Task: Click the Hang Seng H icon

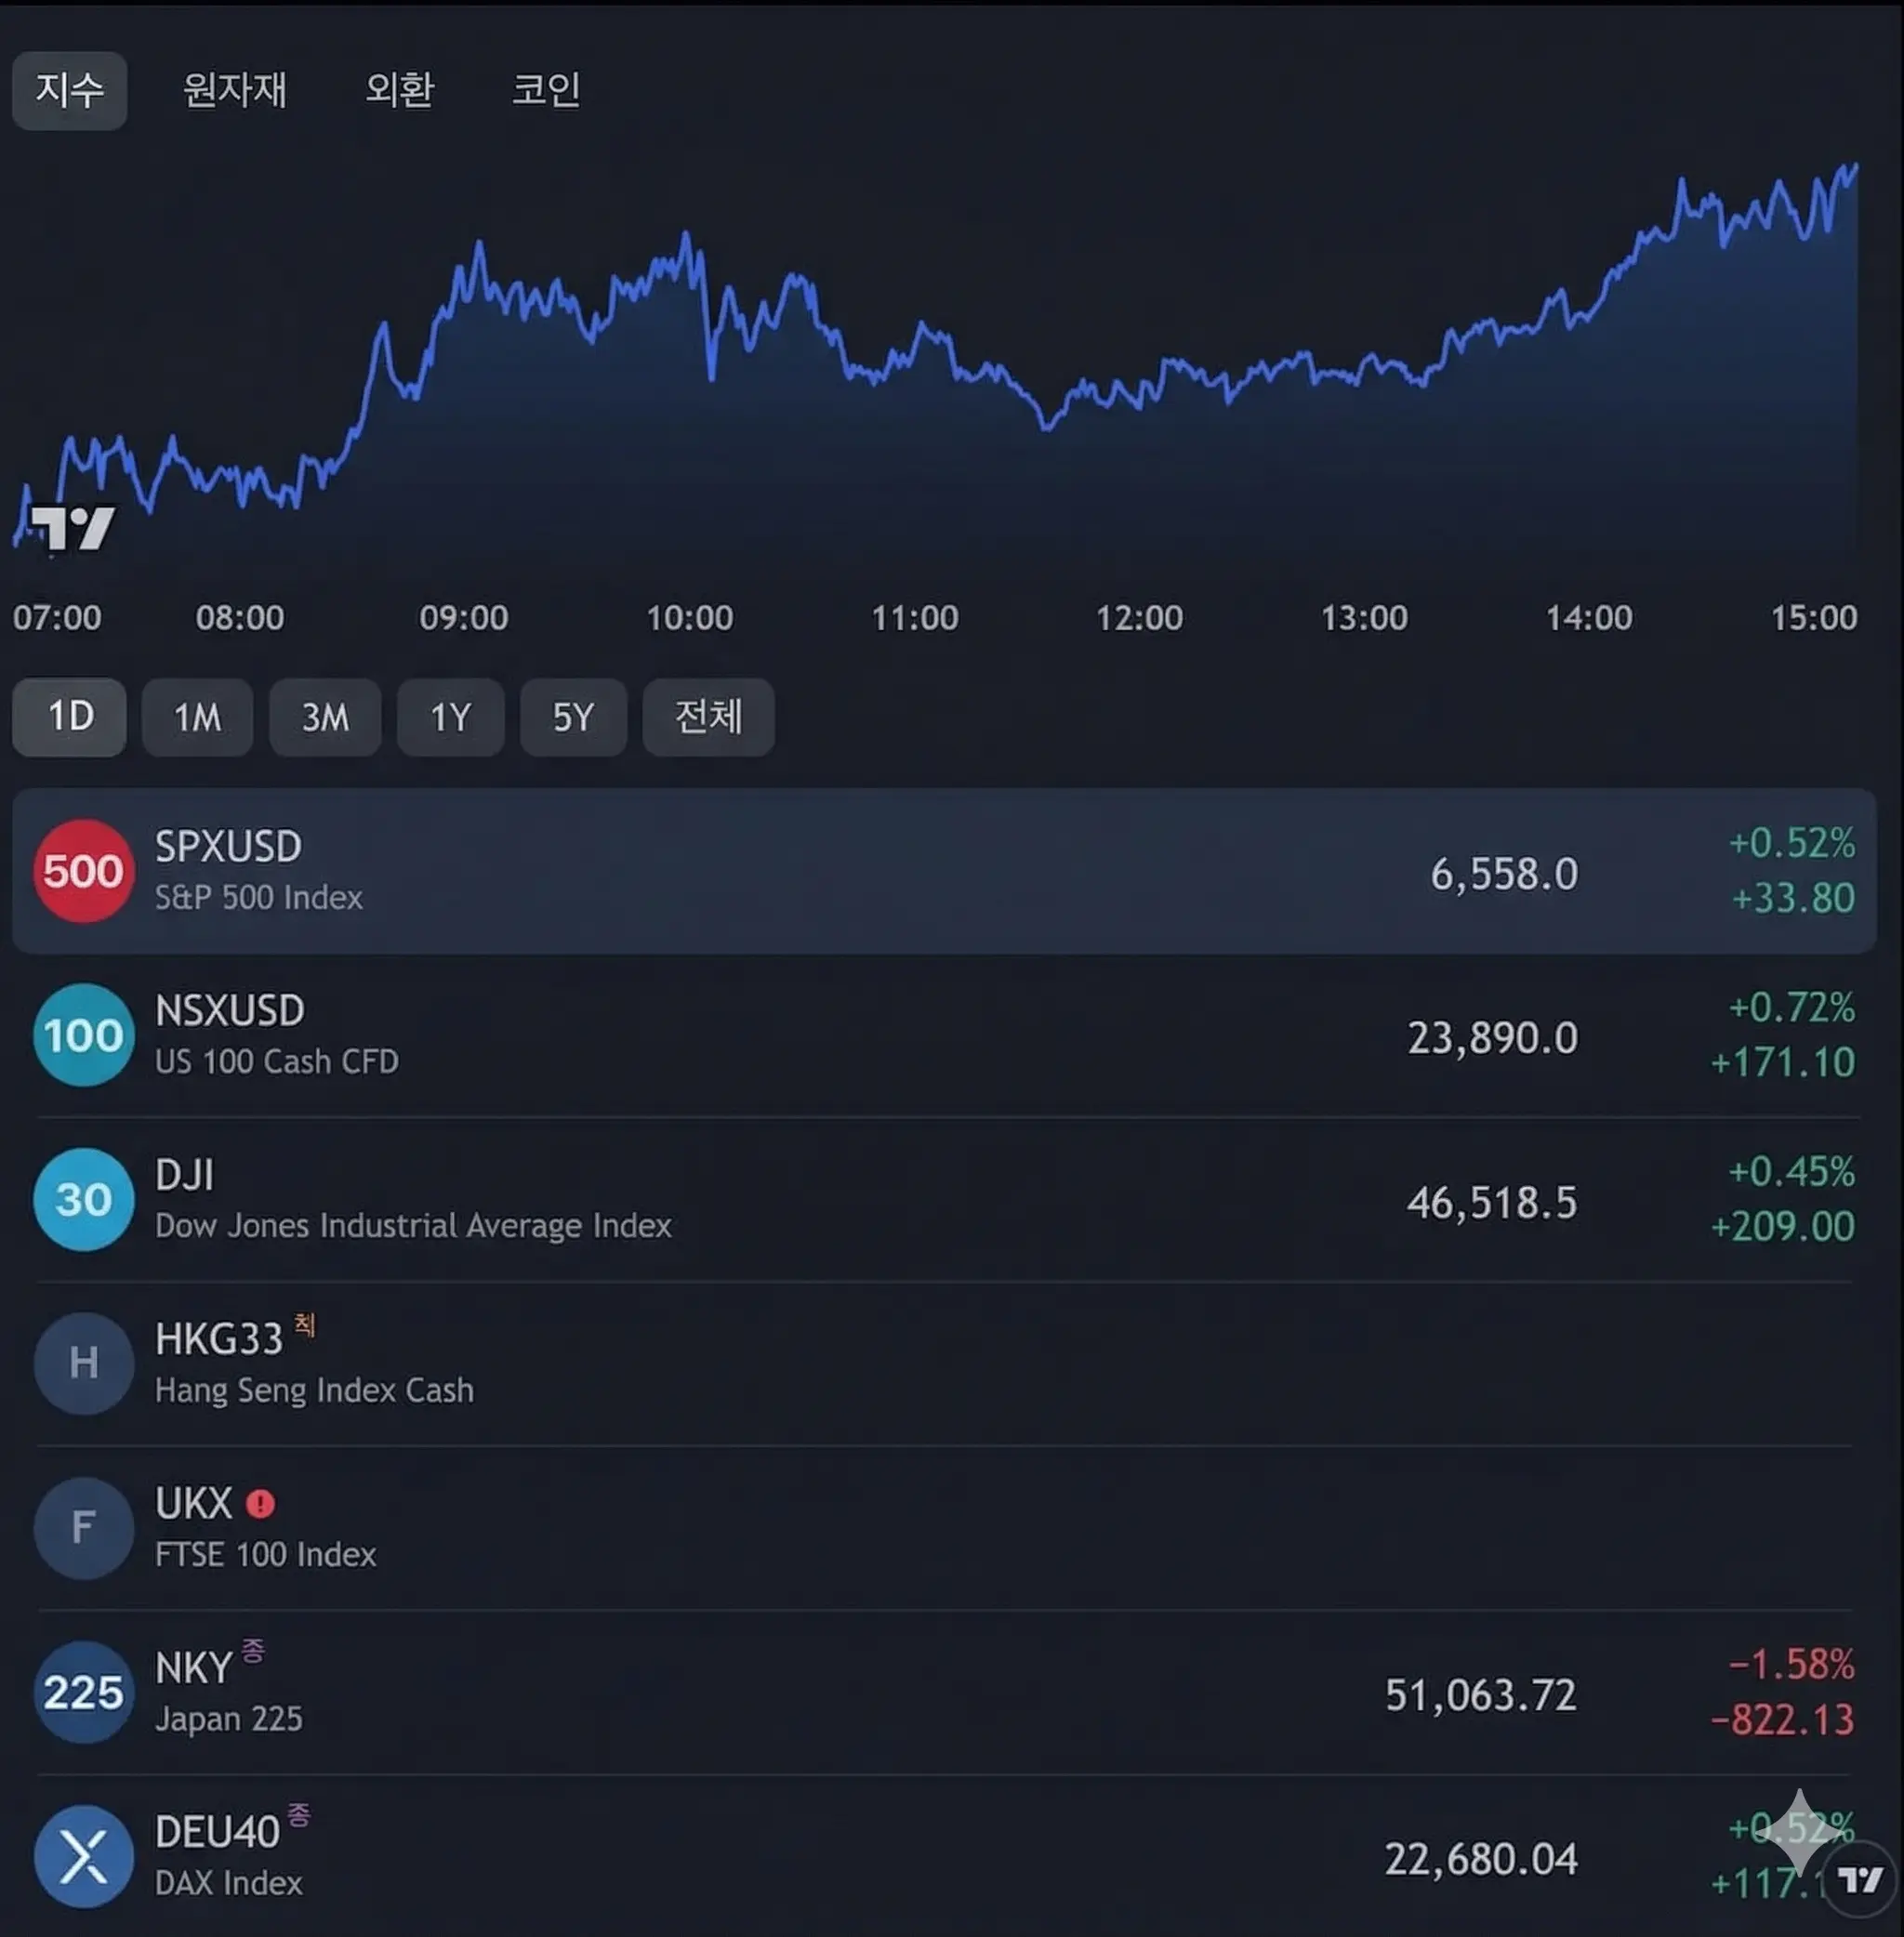Action: point(84,1363)
